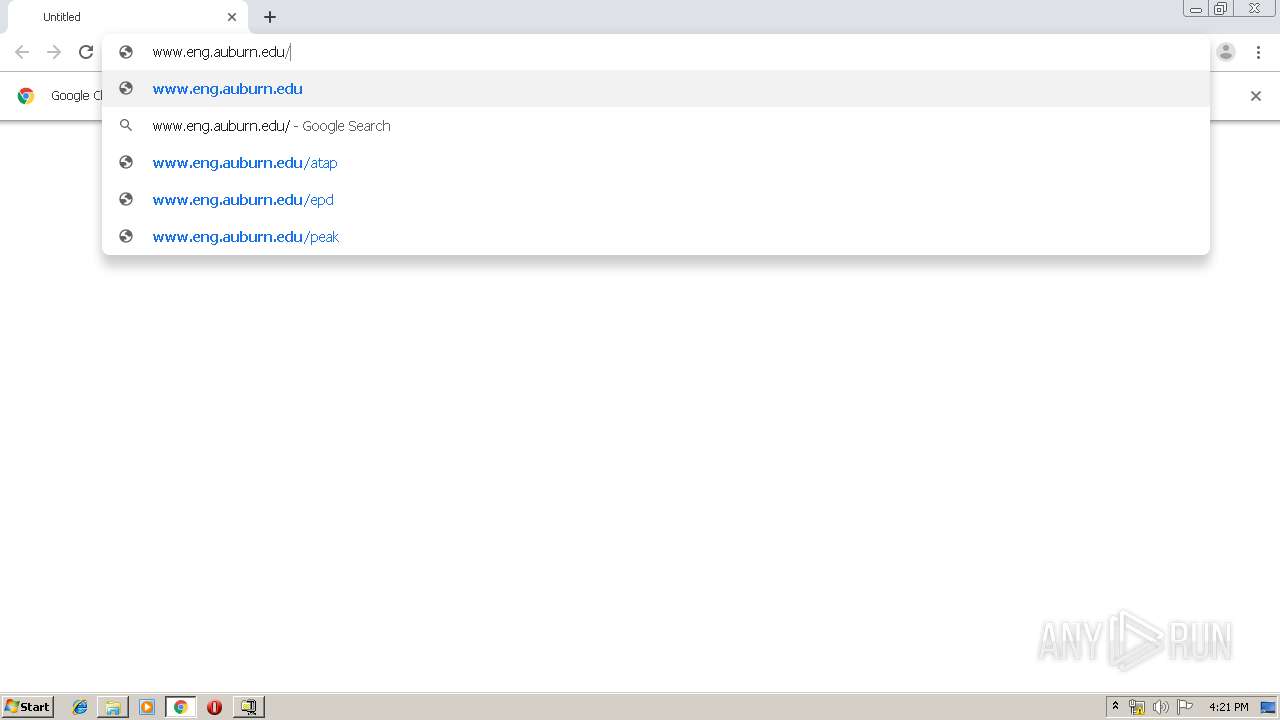Open the red Opera taskbar icon

[214, 707]
